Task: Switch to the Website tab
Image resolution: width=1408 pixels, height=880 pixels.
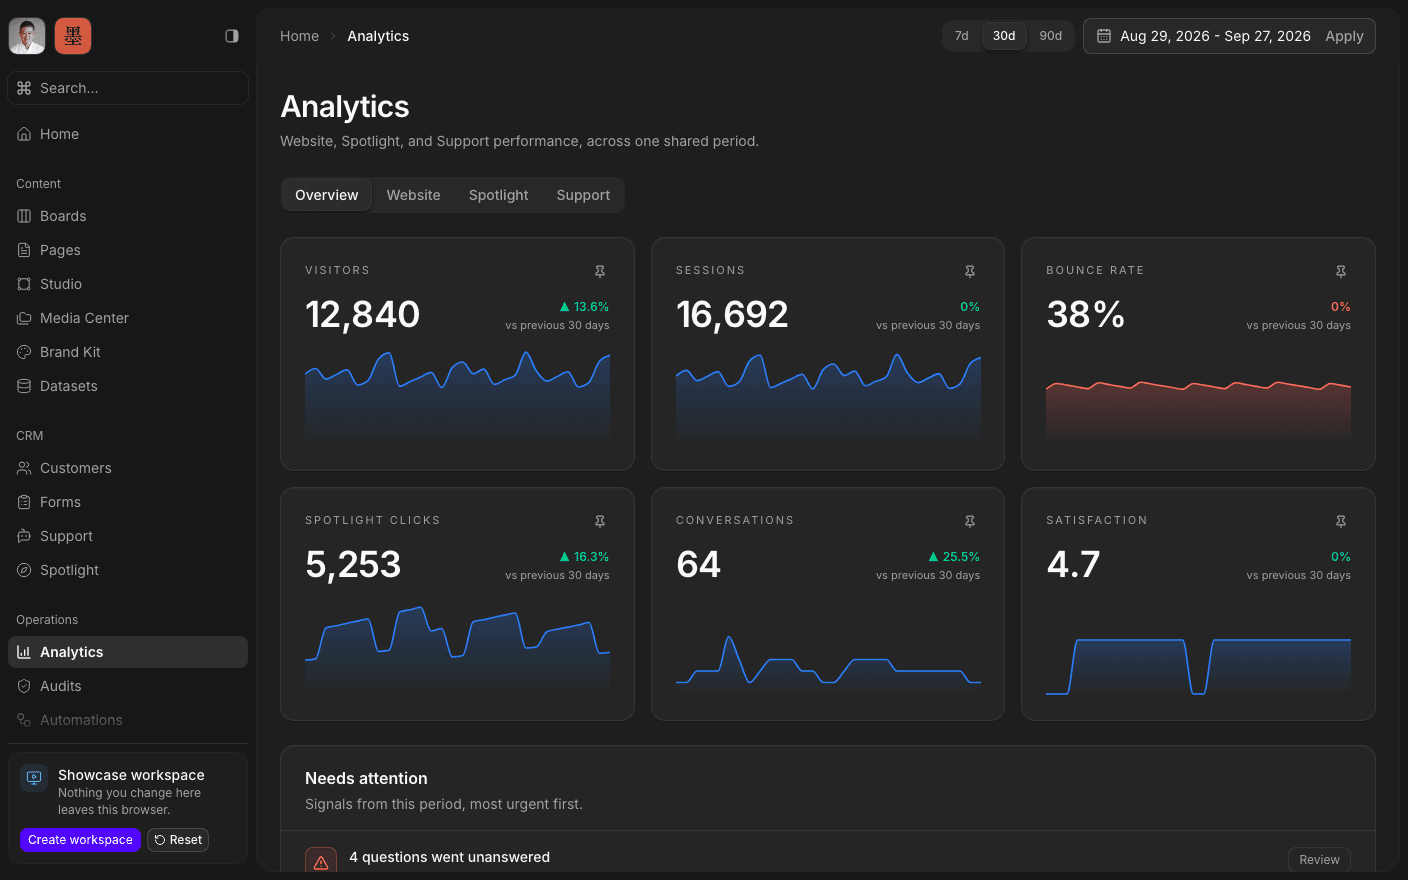Action: (x=414, y=195)
